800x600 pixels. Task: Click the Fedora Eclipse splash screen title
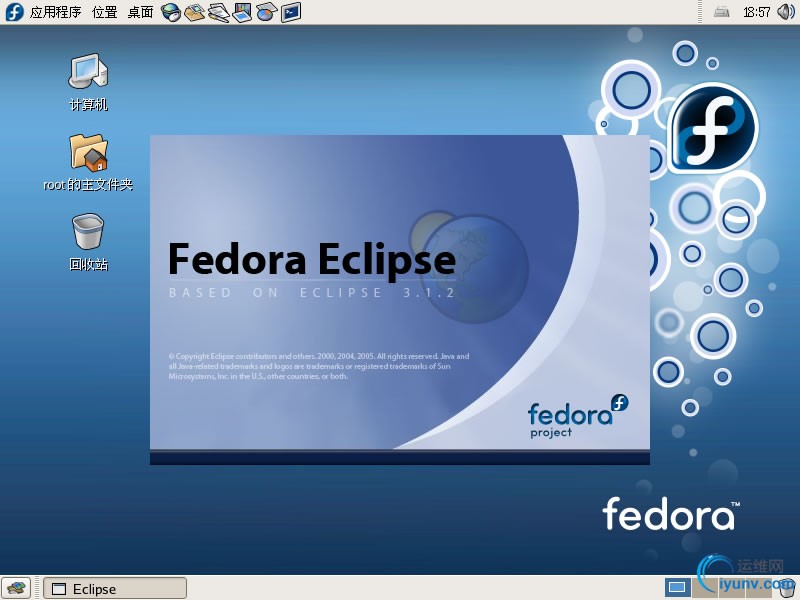(312, 260)
